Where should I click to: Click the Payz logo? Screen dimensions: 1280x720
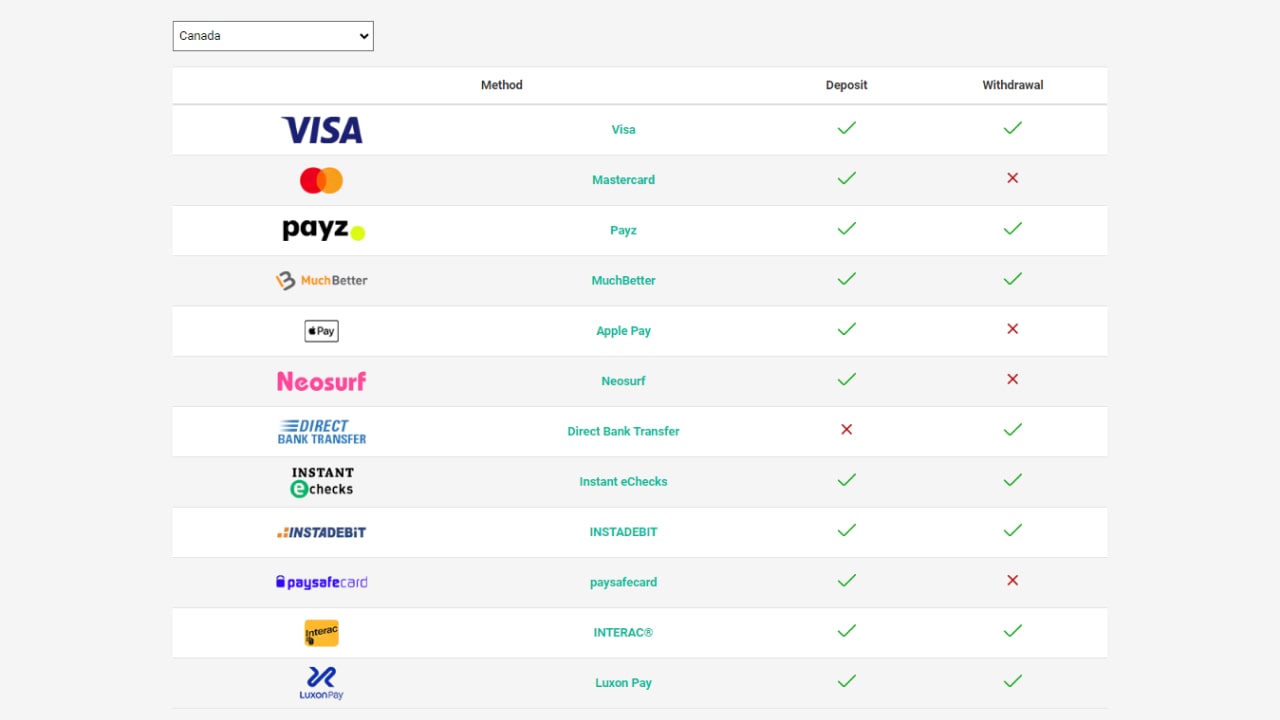click(323, 231)
